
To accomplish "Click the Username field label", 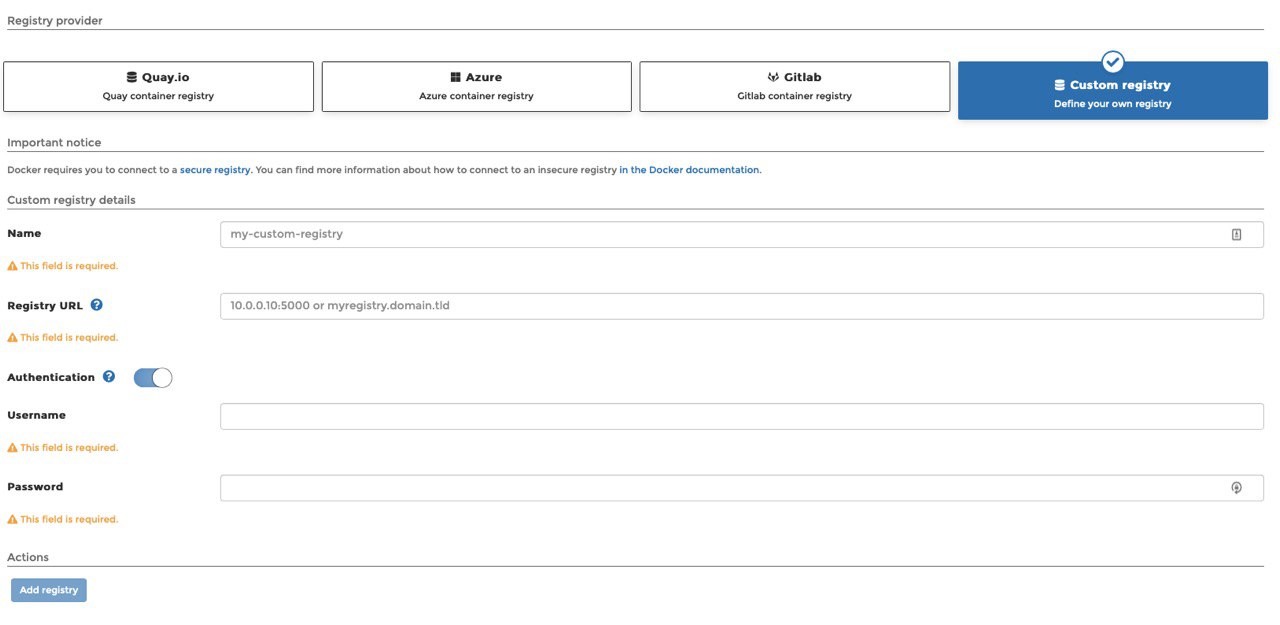I will [36, 415].
